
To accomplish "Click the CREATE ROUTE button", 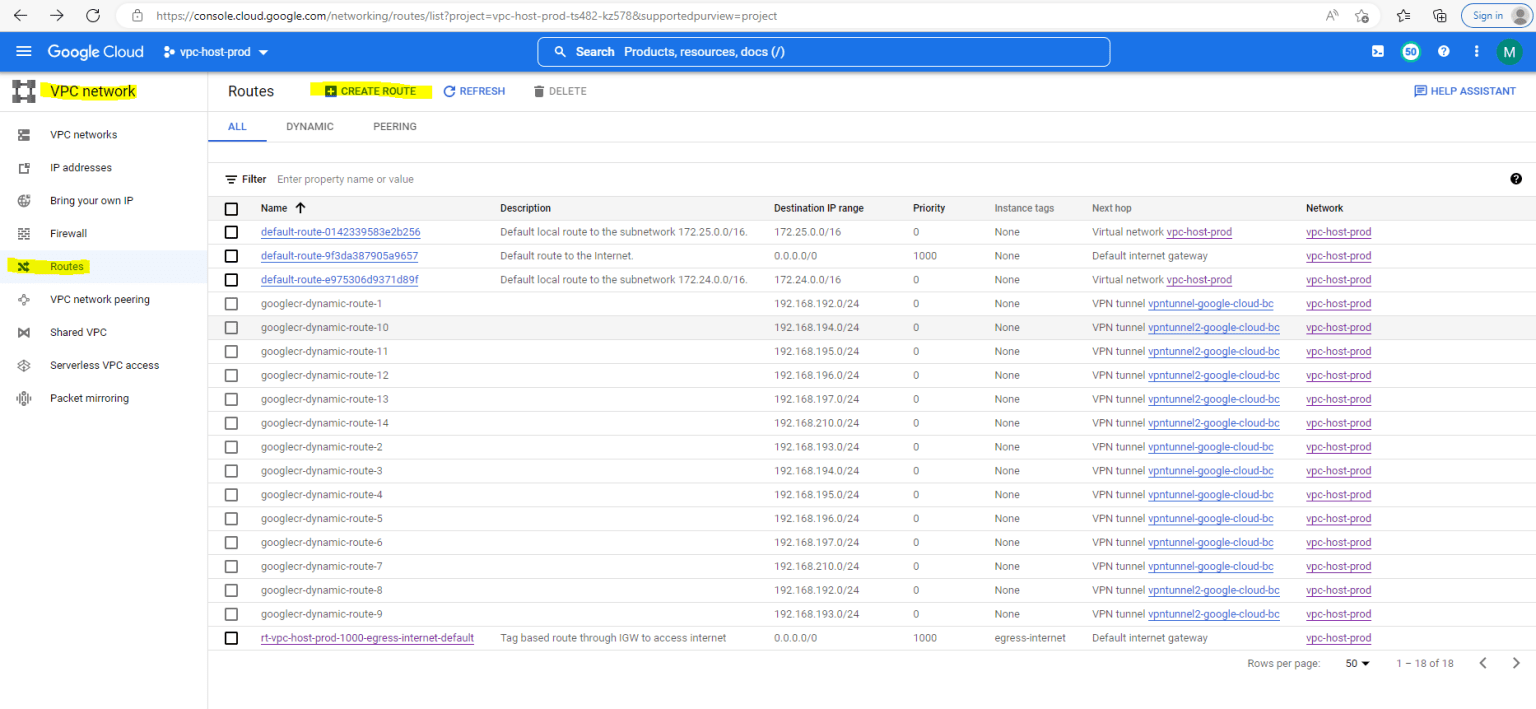I will point(371,90).
